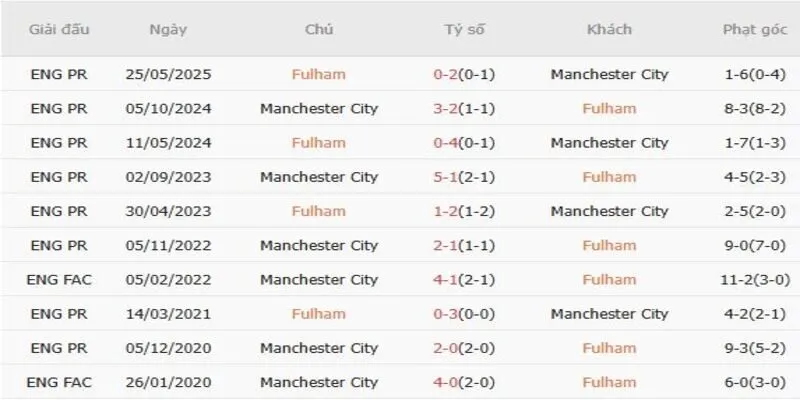Click the 0-3 score from 14/03/2021
Screen dimensions: 800x400
click(446, 314)
